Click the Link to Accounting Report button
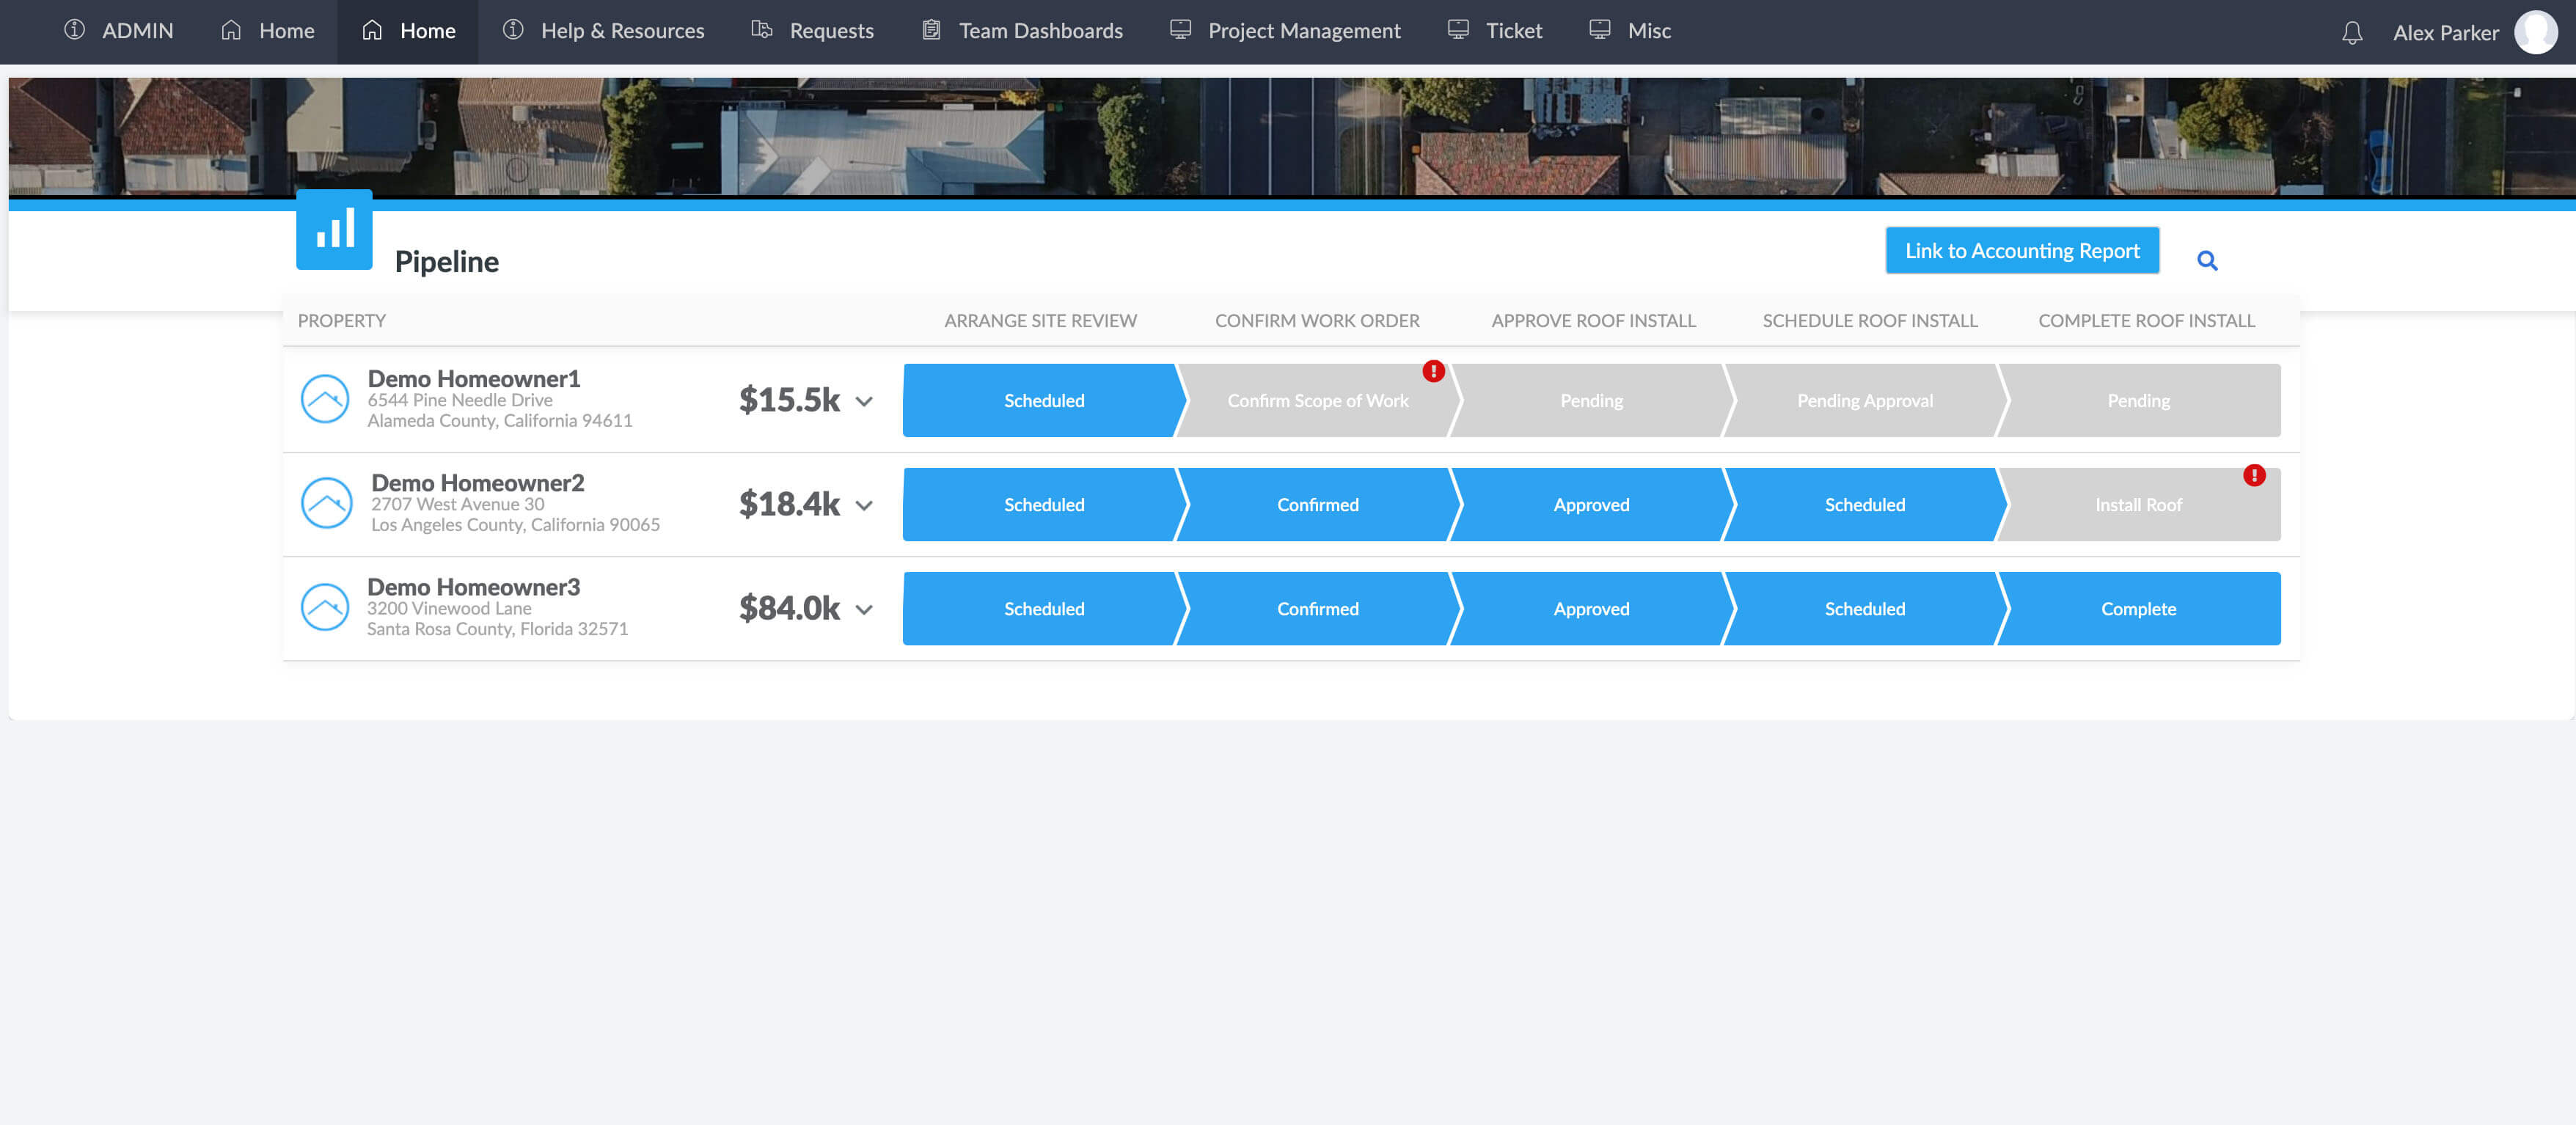 pos(2021,250)
